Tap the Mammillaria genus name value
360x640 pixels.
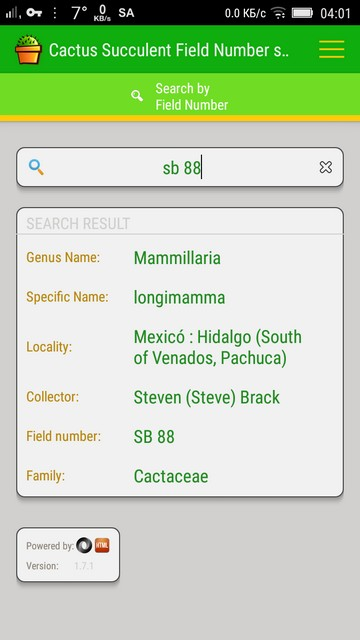tap(177, 258)
